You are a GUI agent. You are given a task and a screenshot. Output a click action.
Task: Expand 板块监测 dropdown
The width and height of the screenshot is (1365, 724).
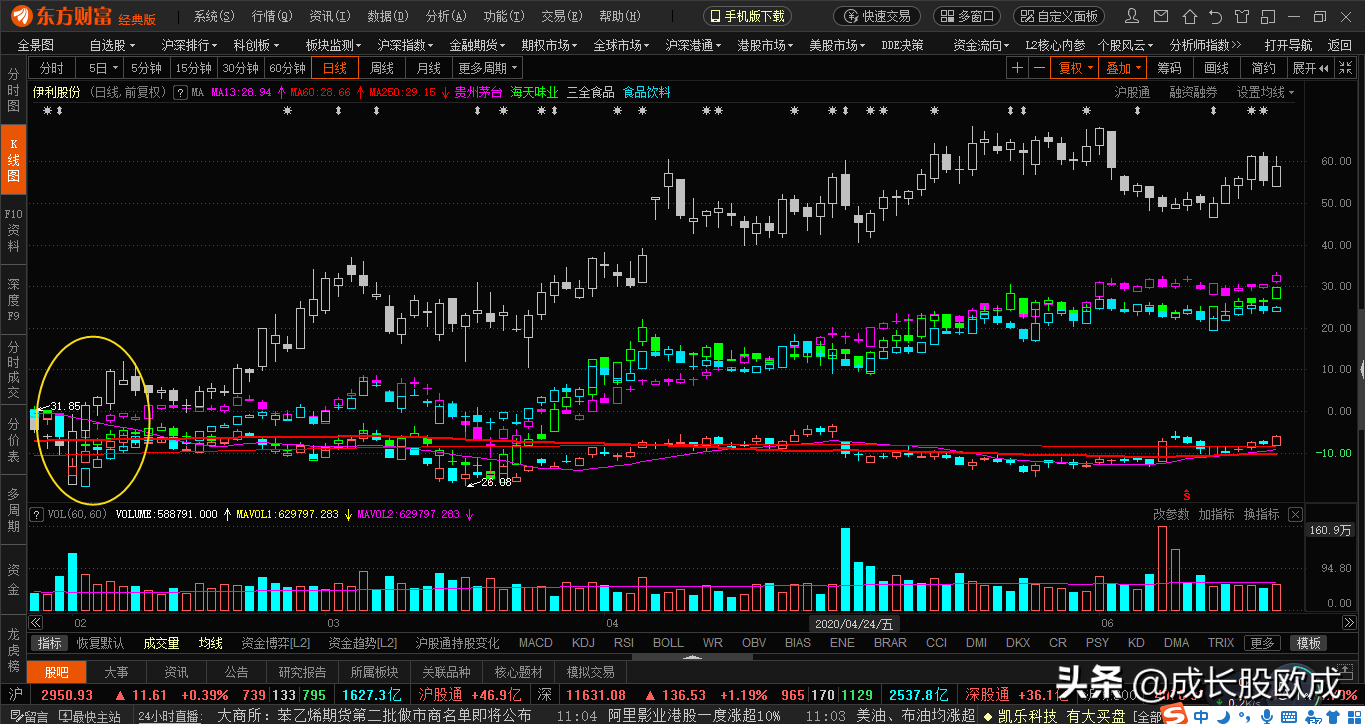pos(334,45)
